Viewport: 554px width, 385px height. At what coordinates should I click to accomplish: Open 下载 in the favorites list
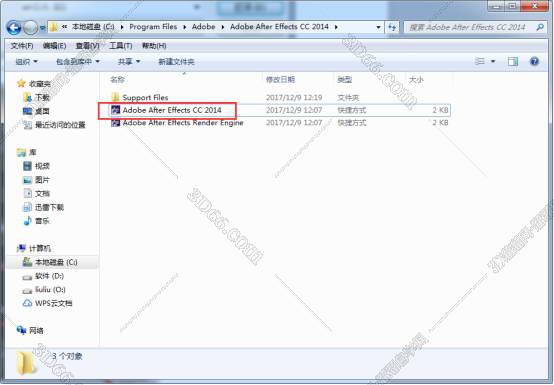click(42, 97)
